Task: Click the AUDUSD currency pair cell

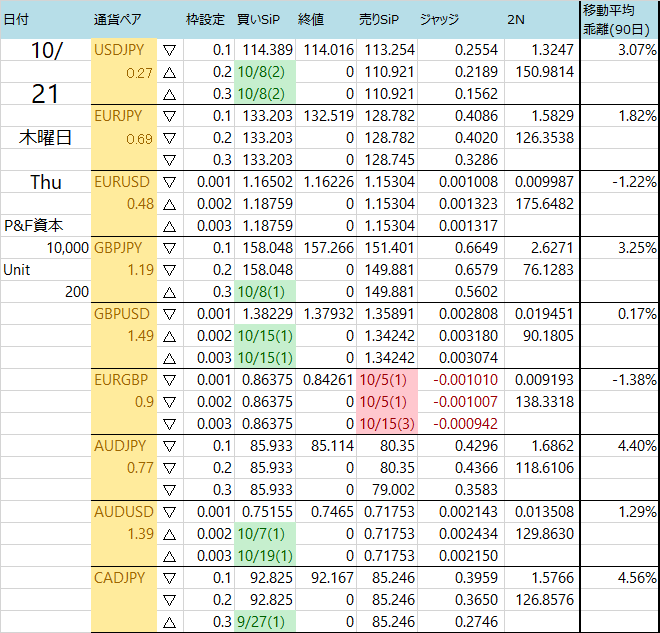Action: [x=124, y=512]
